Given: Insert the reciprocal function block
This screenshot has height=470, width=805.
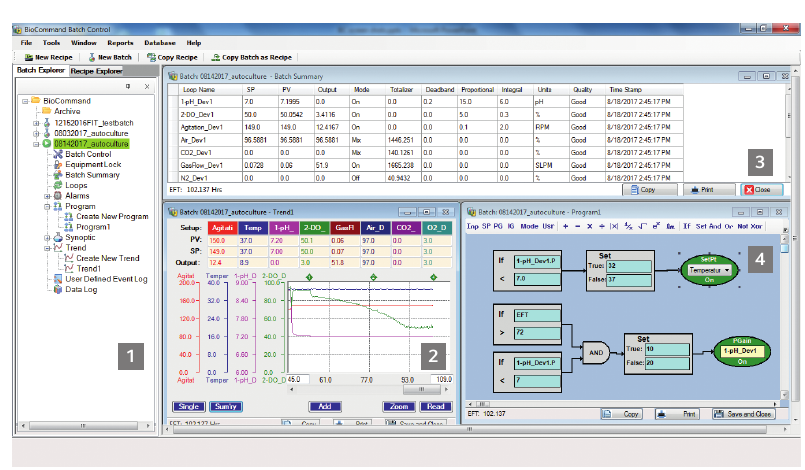Looking at the screenshot, I should click(628, 226).
